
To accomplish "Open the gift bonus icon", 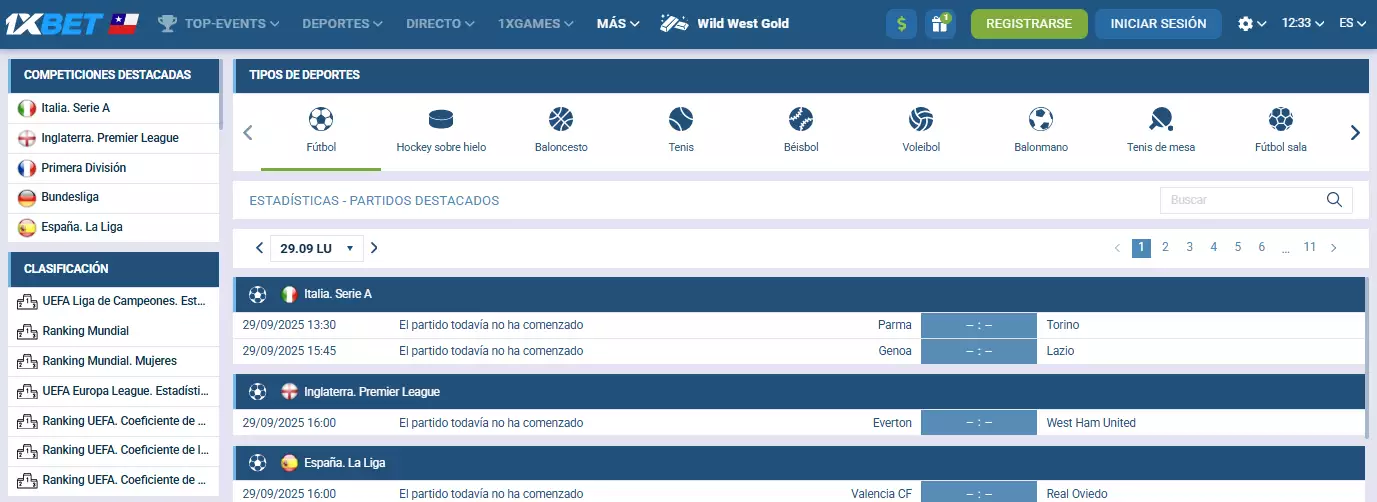I will point(939,24).
